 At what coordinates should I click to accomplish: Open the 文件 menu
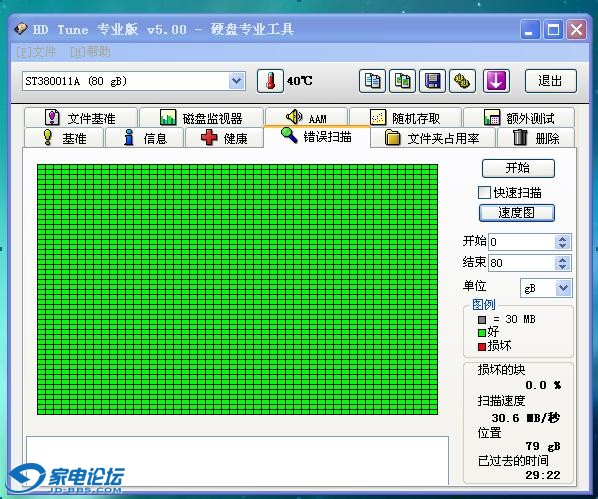tap(36, 52)
